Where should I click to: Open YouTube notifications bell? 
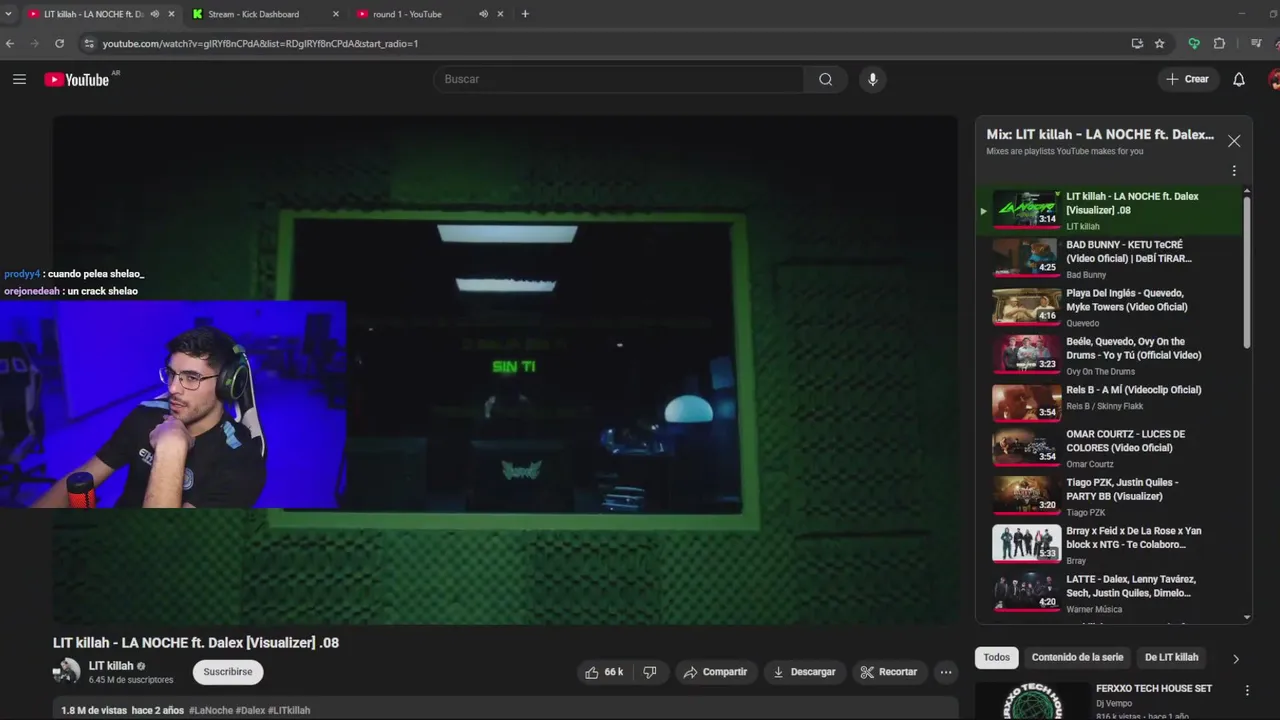tap(1239, 79)
